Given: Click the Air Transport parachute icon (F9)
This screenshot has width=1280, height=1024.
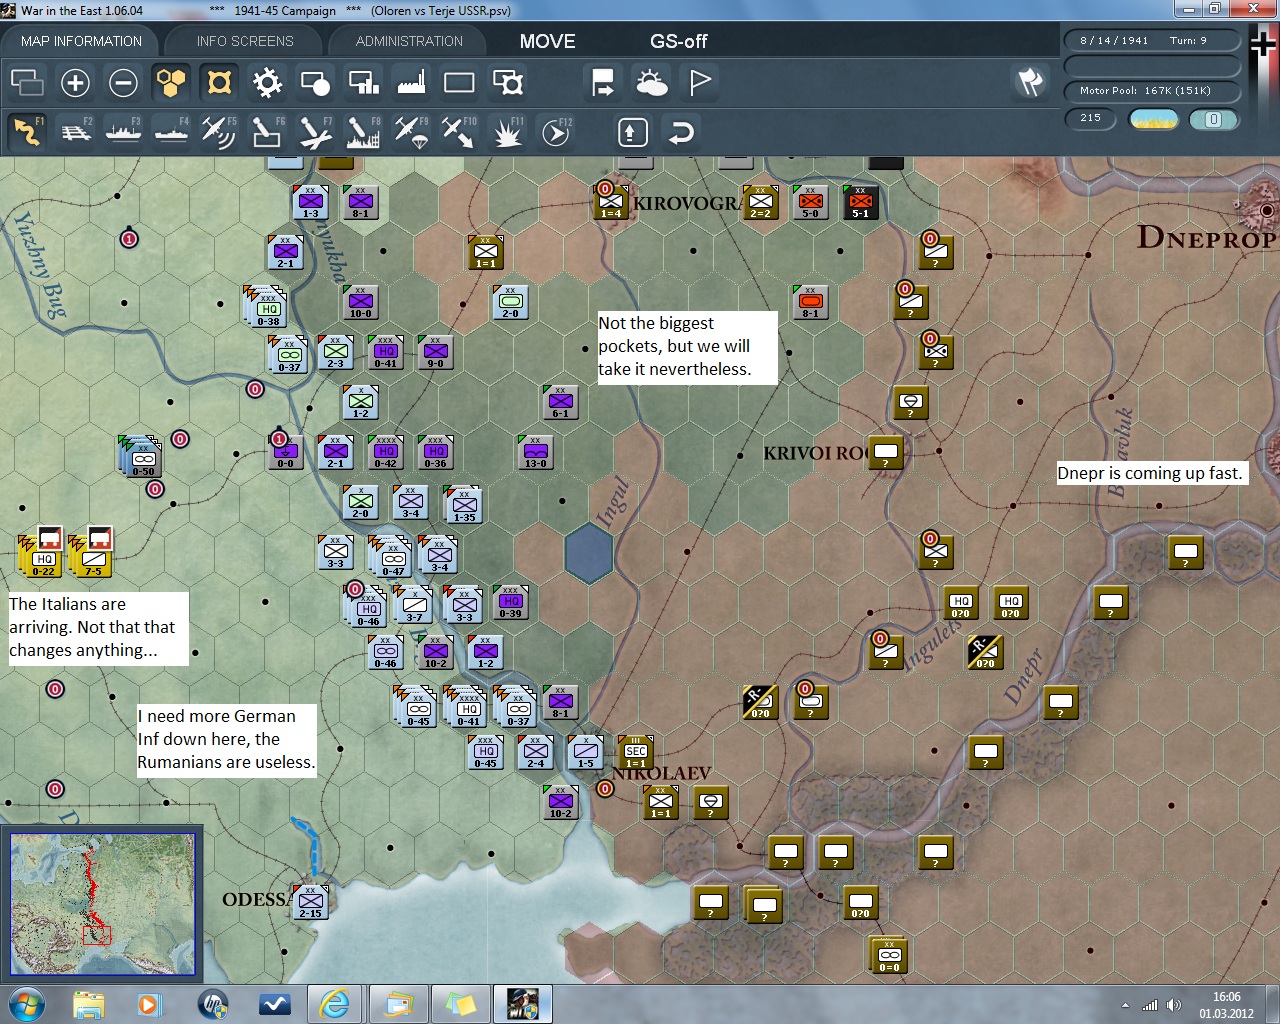Looking at the screenshot, I should pos(411,132).
